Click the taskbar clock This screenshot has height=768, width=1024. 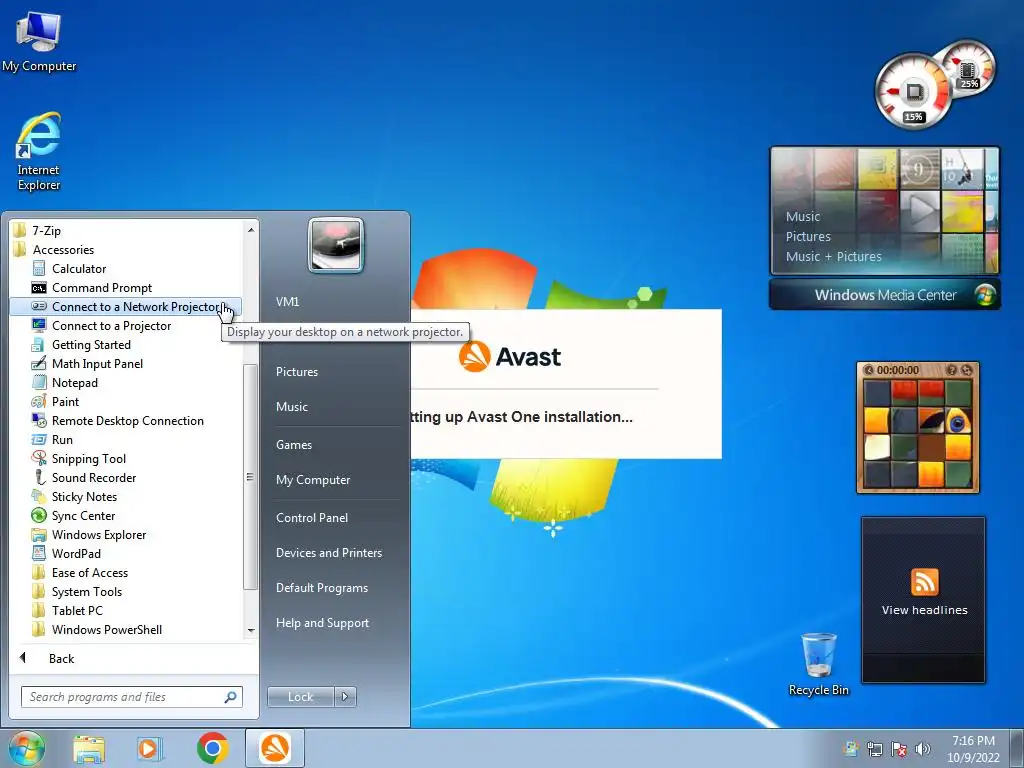coord(973,749)
